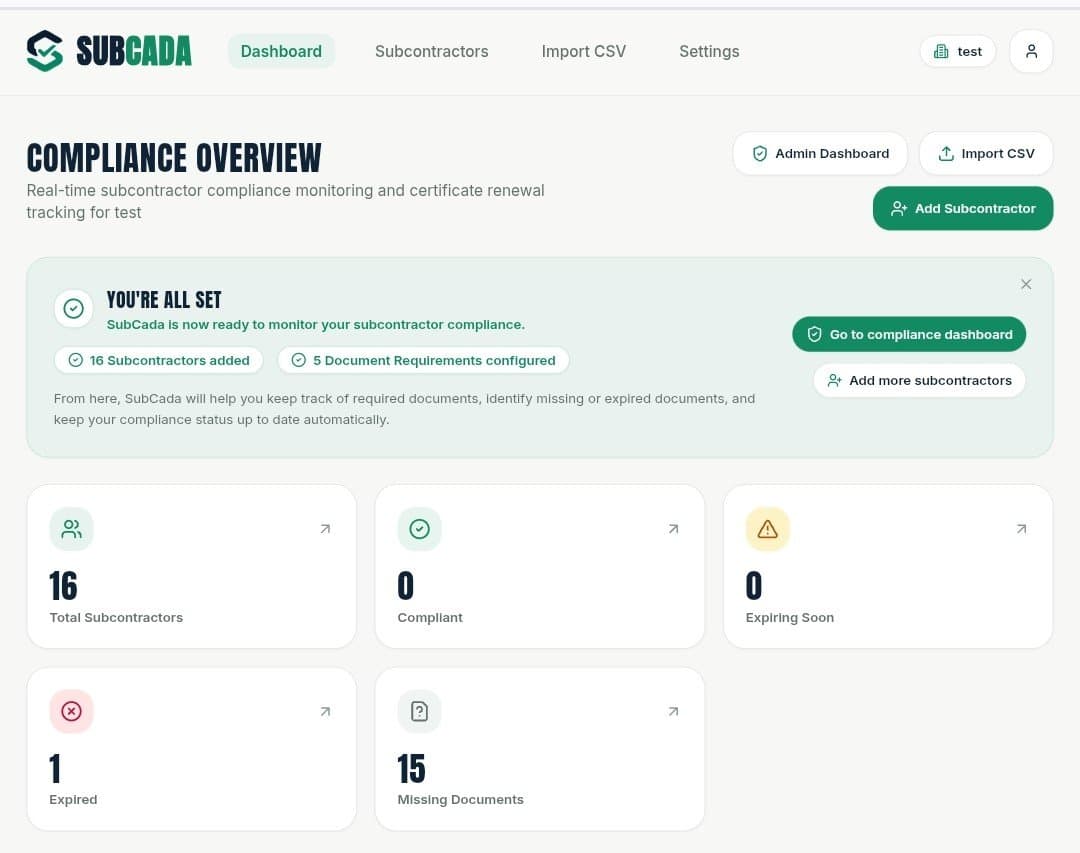
Task: Go to the Subcontractors tab
Action: [x=431, y=52]
